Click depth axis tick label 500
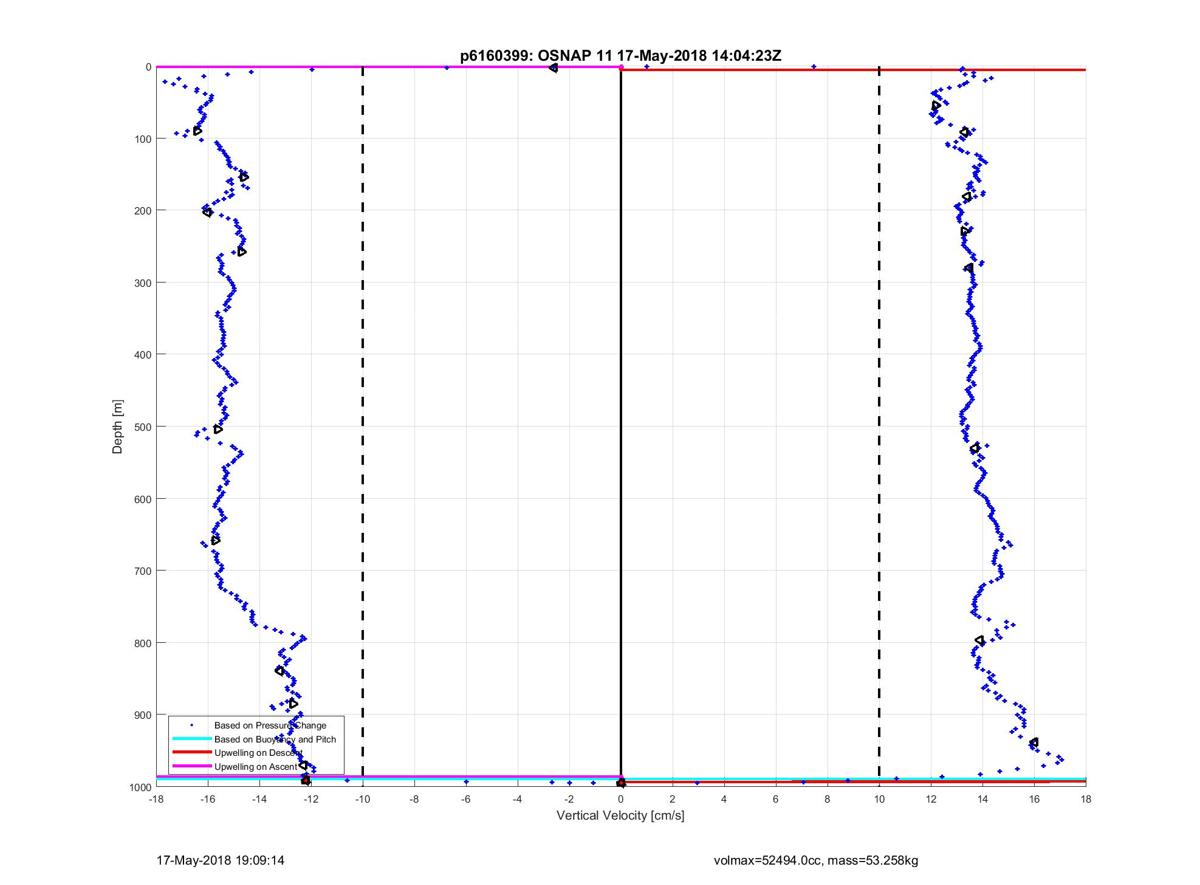The width and height of the screenshot is (1200, 885). 142,427
